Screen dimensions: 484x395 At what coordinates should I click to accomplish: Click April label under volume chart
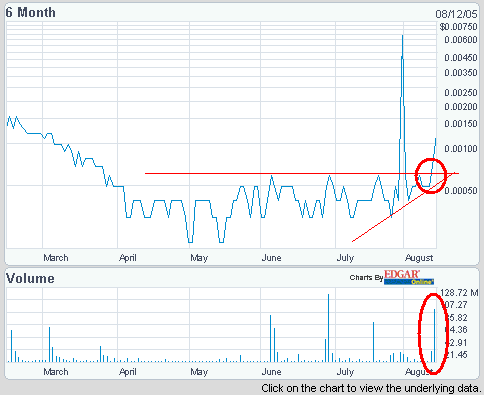tap(128, 372)
